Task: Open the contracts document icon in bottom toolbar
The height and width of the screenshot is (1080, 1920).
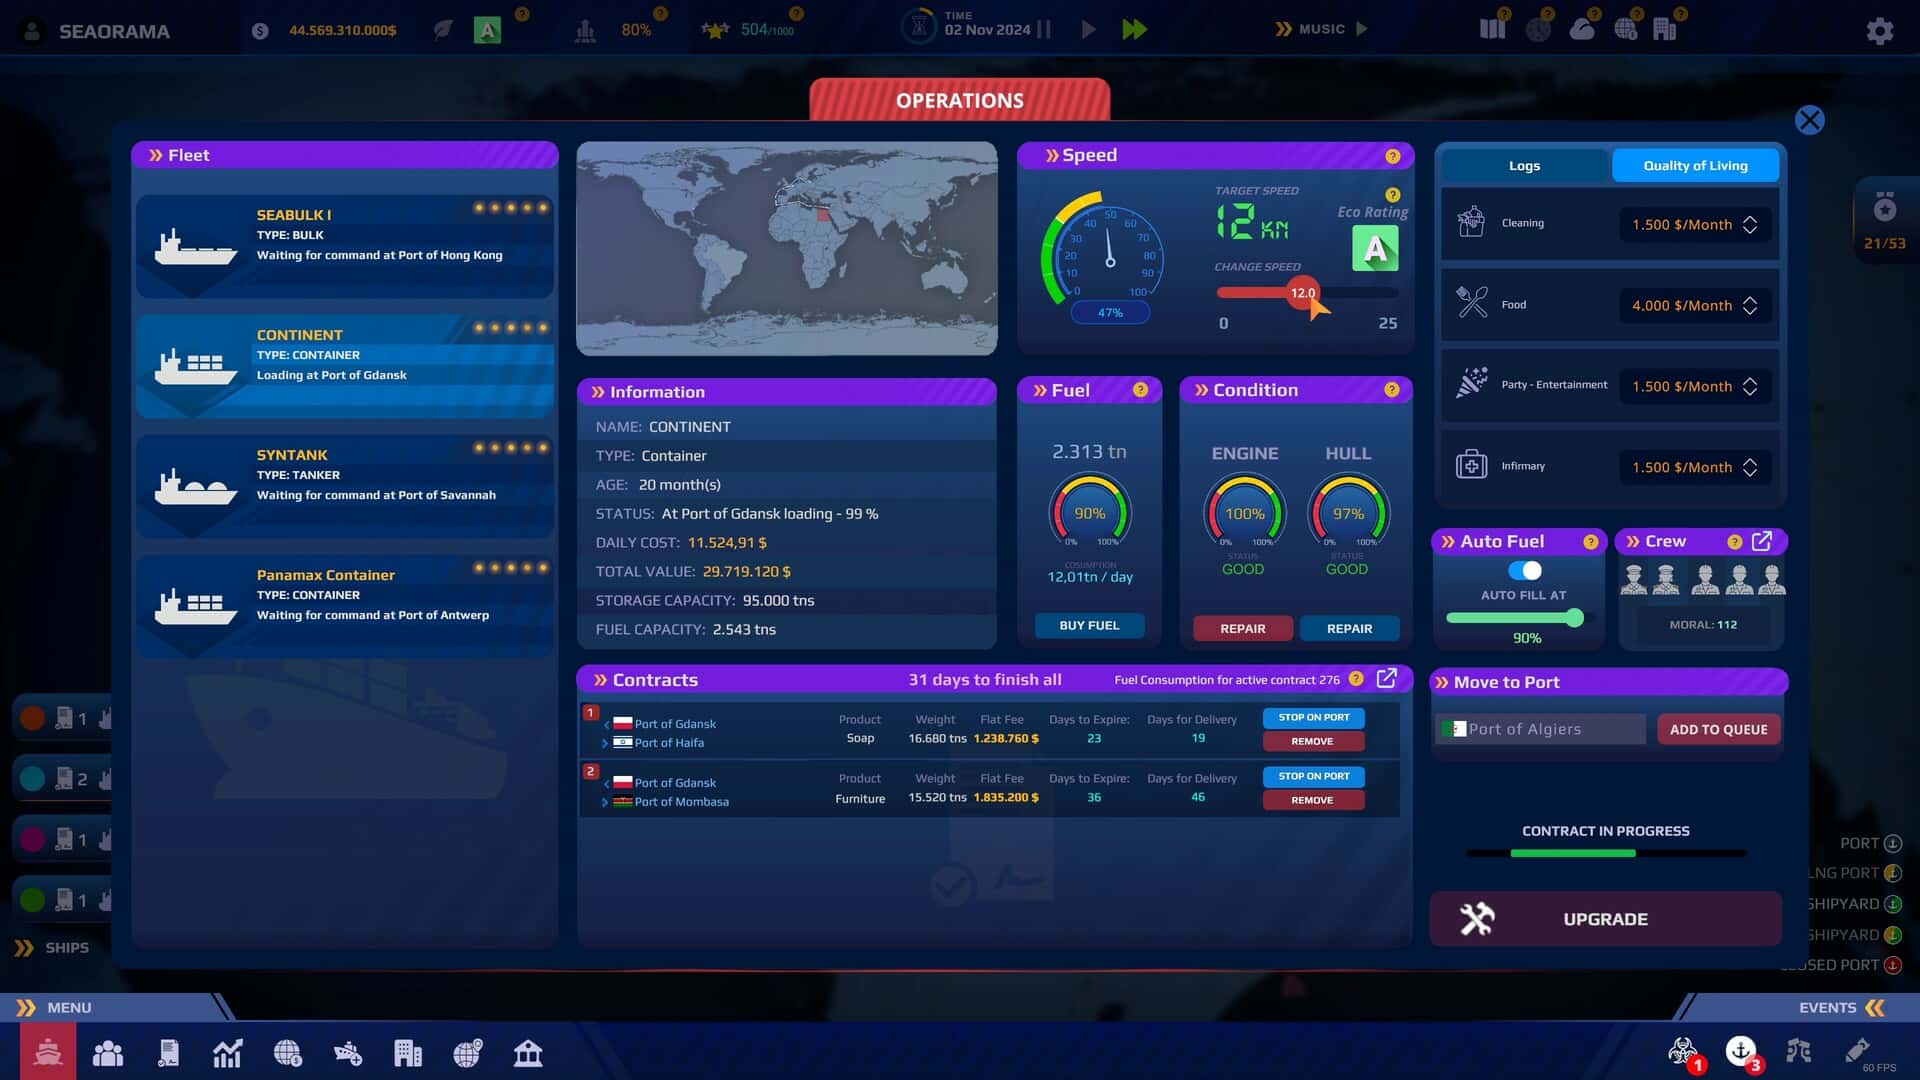Action: click(x=168, y=1052)
